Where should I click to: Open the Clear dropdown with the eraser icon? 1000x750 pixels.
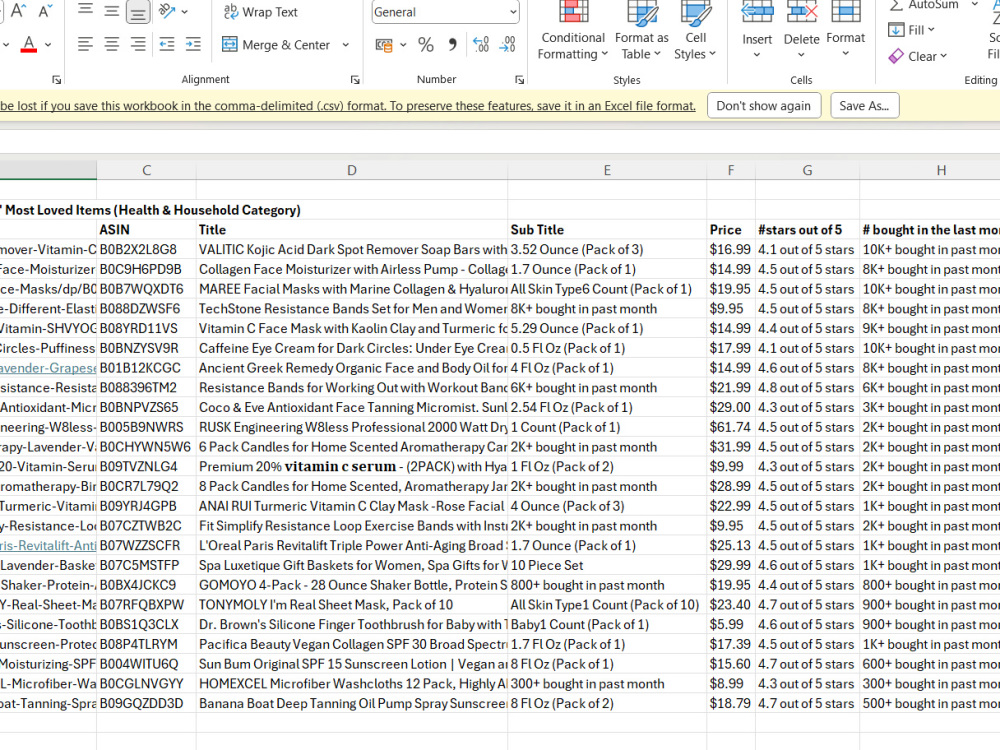[x=918, y=56]
